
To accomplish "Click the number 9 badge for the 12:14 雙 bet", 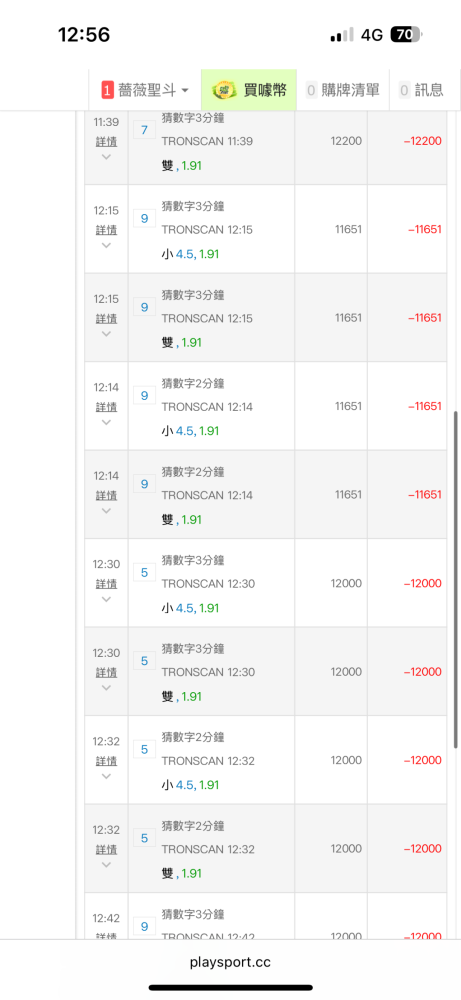I will pos(144,484).
